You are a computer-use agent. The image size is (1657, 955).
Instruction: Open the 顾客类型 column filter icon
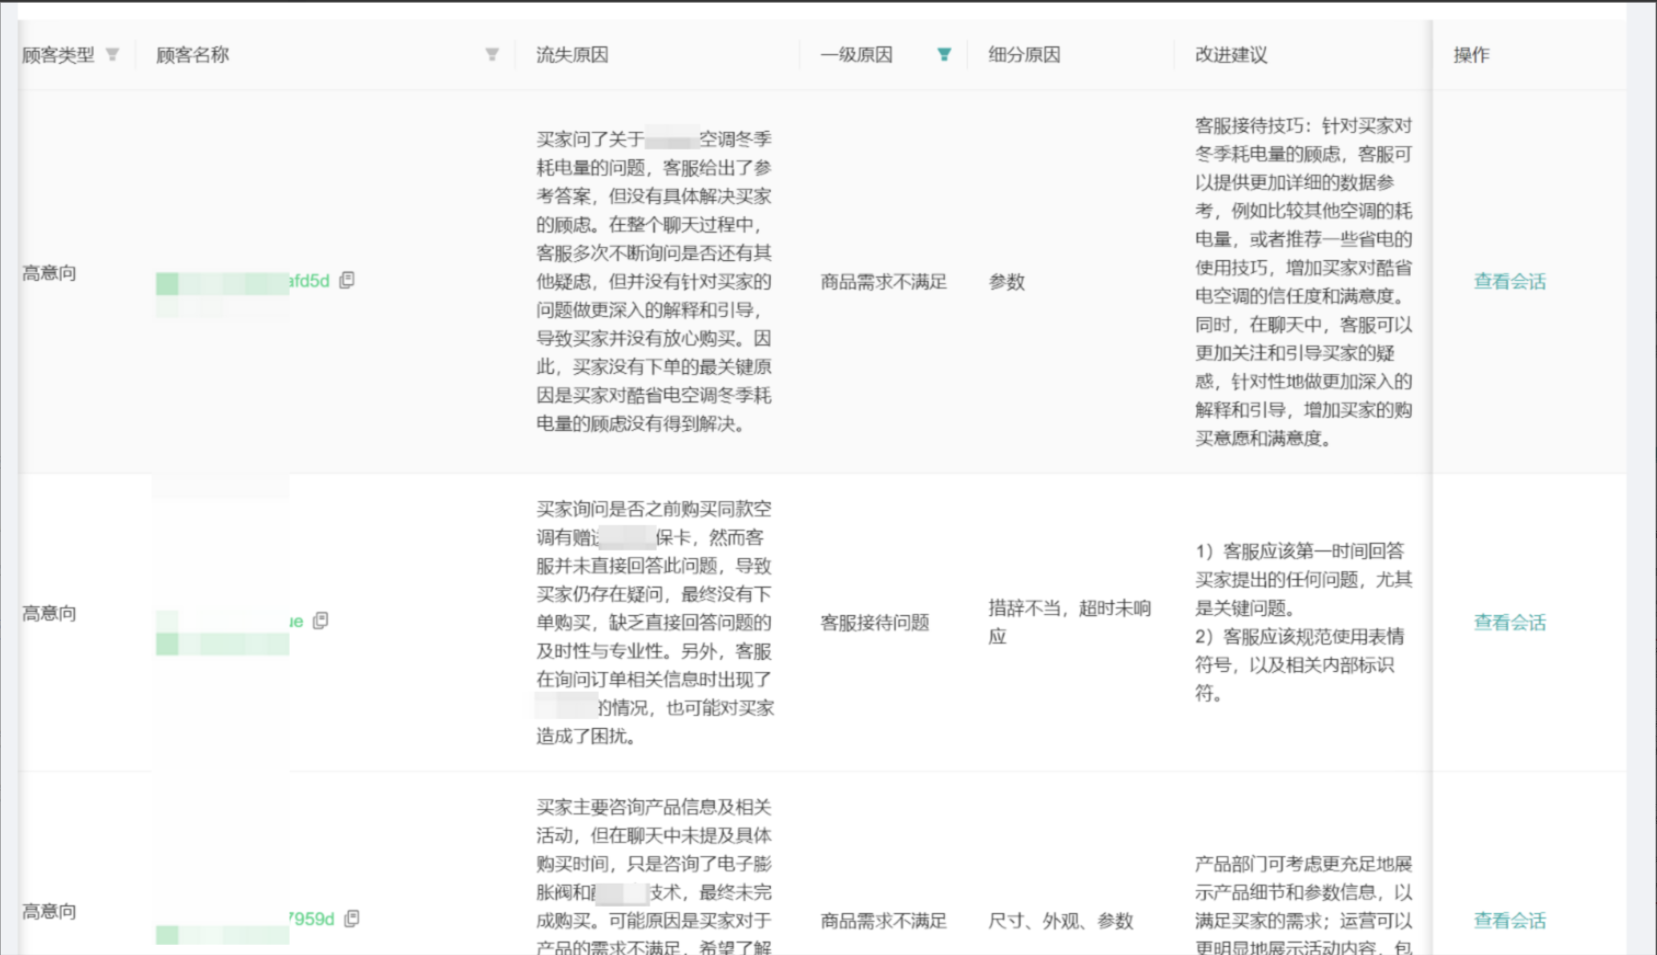pyautogui.click(x=113, y=55)
